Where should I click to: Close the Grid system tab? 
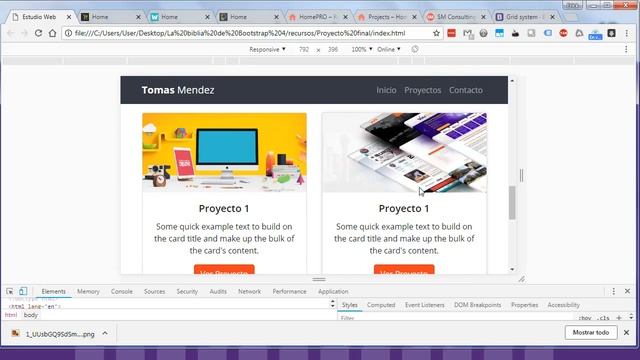tap(552, 17)
